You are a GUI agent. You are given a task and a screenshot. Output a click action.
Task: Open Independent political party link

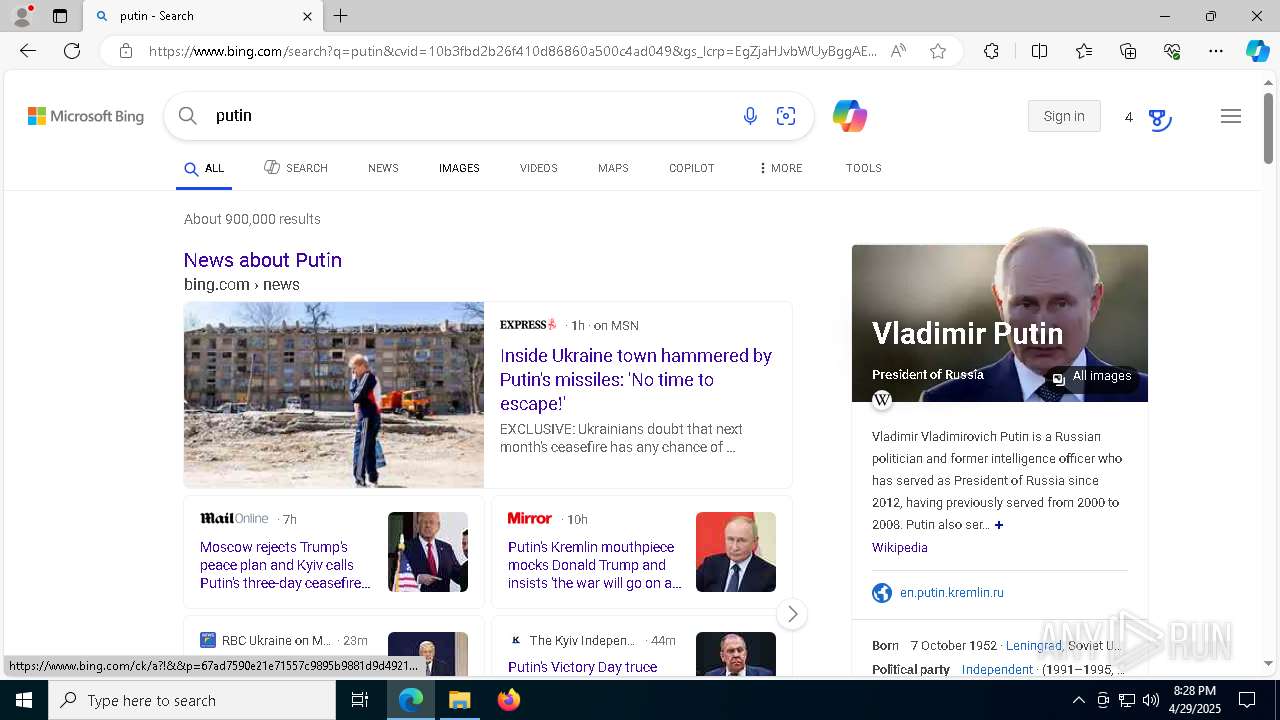997,670
